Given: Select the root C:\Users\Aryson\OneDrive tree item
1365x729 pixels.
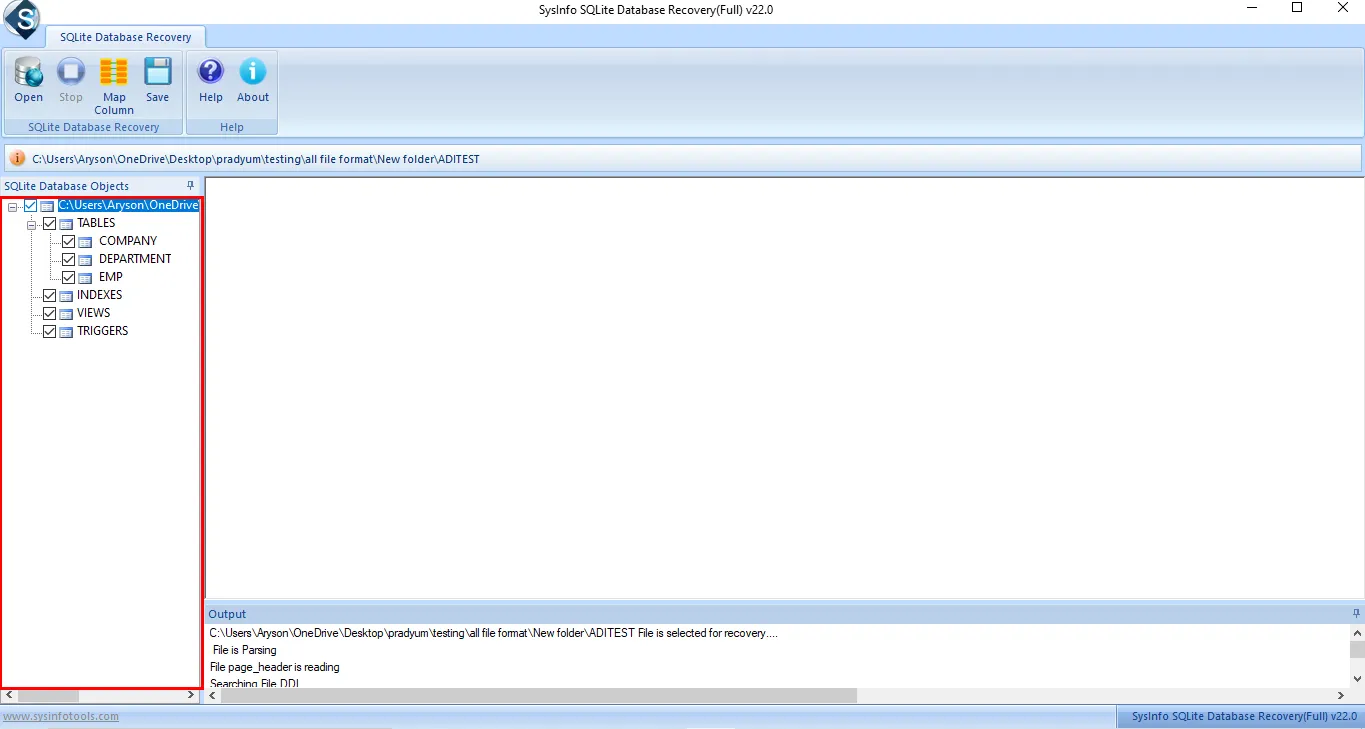Looking at the screenshot, I should [128, 205].
